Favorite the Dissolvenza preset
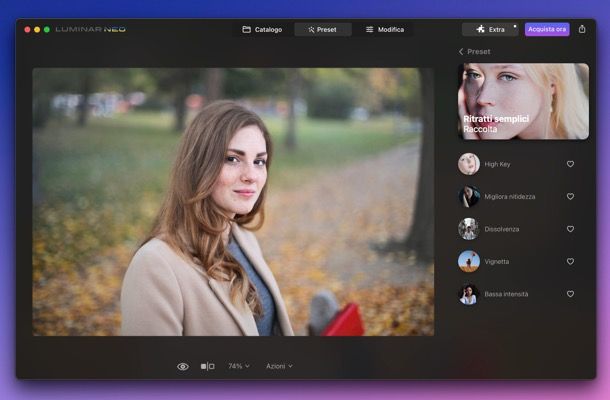 (570, 229)
